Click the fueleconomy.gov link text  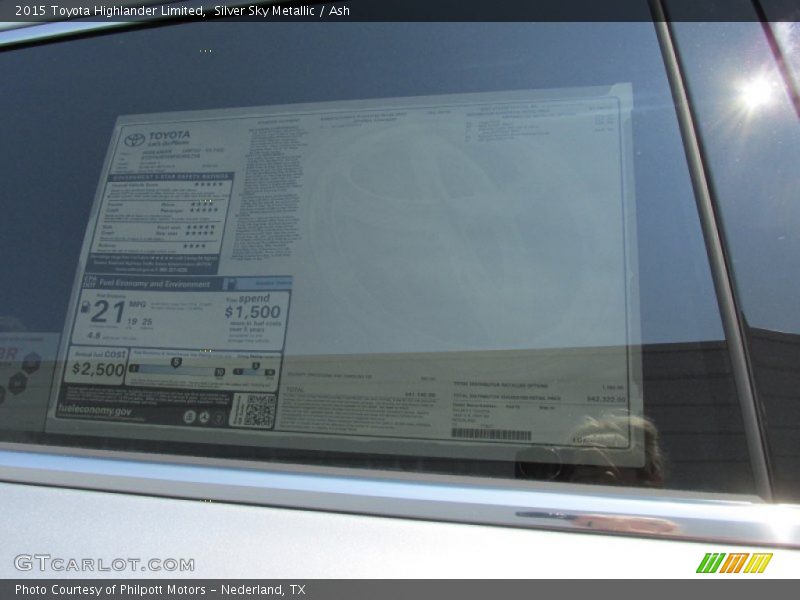[x=95, y=411]
